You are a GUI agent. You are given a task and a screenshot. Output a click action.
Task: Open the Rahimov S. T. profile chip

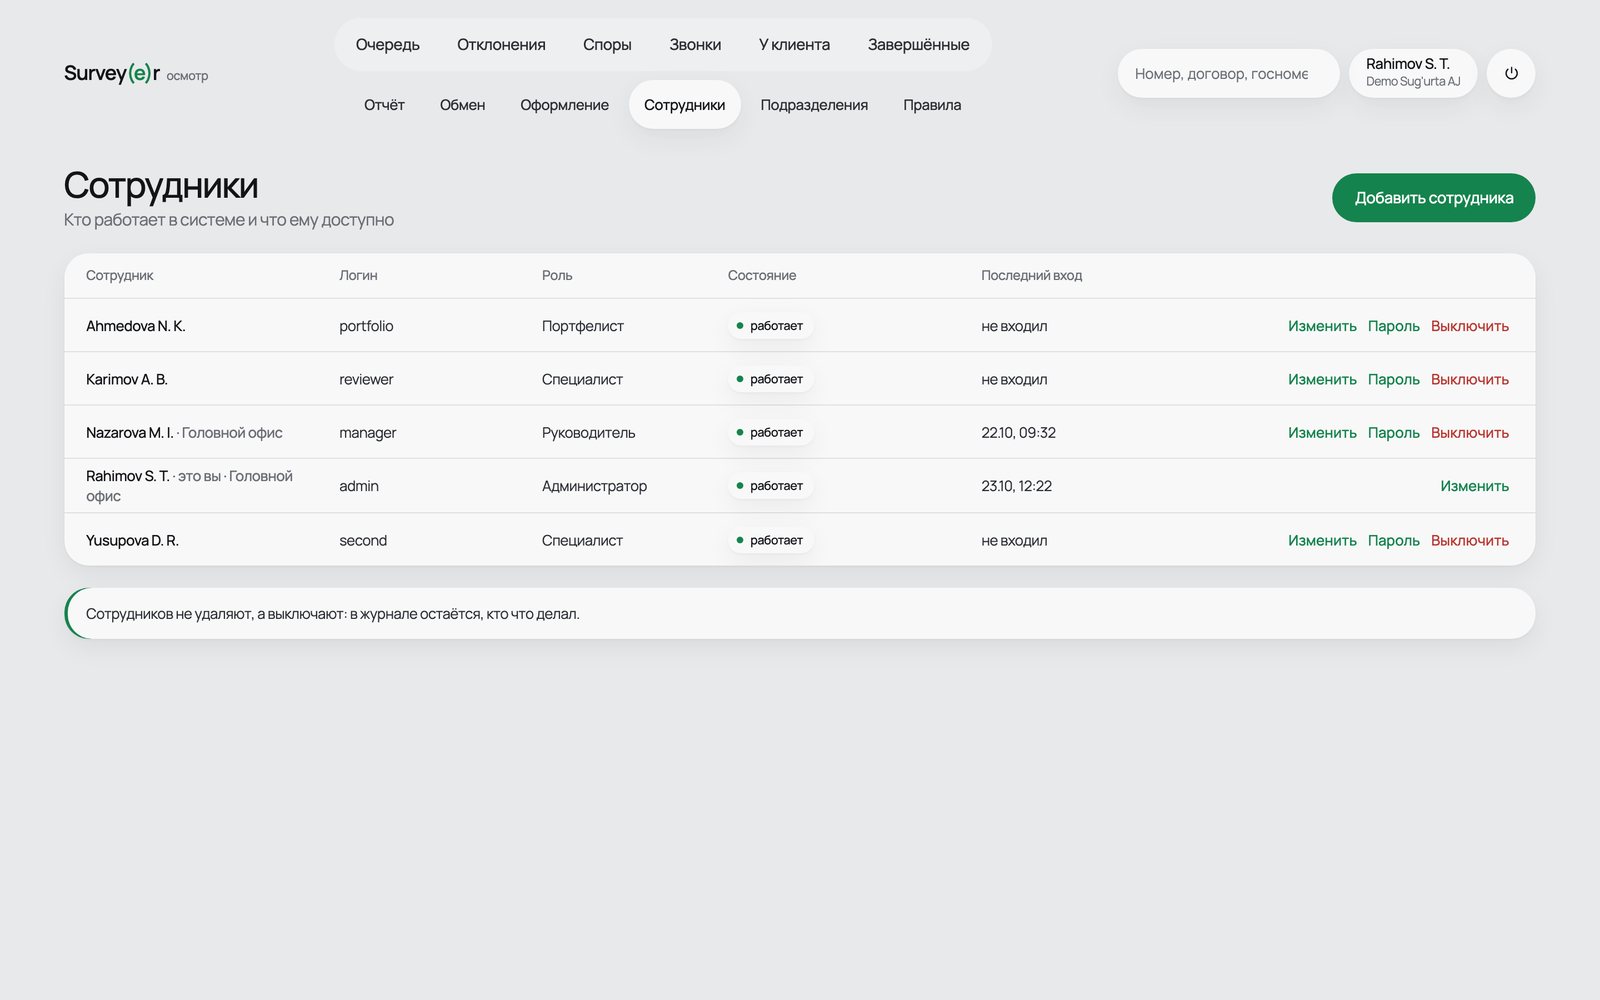1413,73
